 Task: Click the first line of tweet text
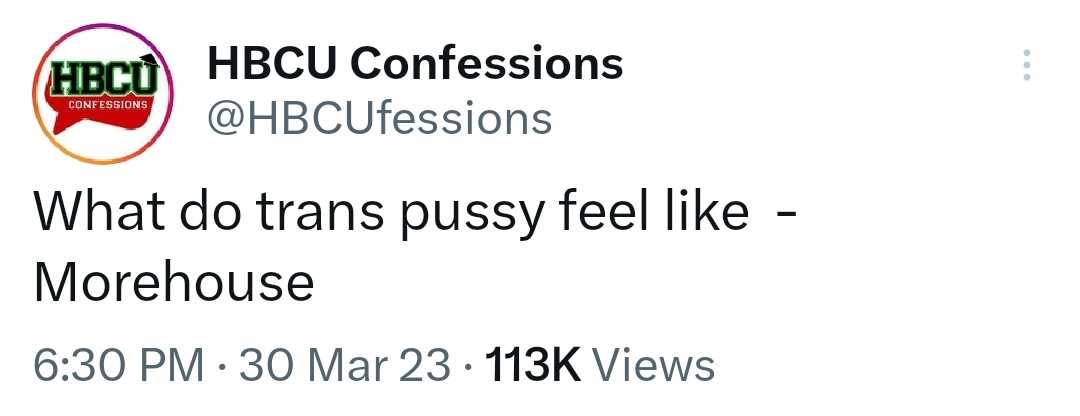pos(400,213)
